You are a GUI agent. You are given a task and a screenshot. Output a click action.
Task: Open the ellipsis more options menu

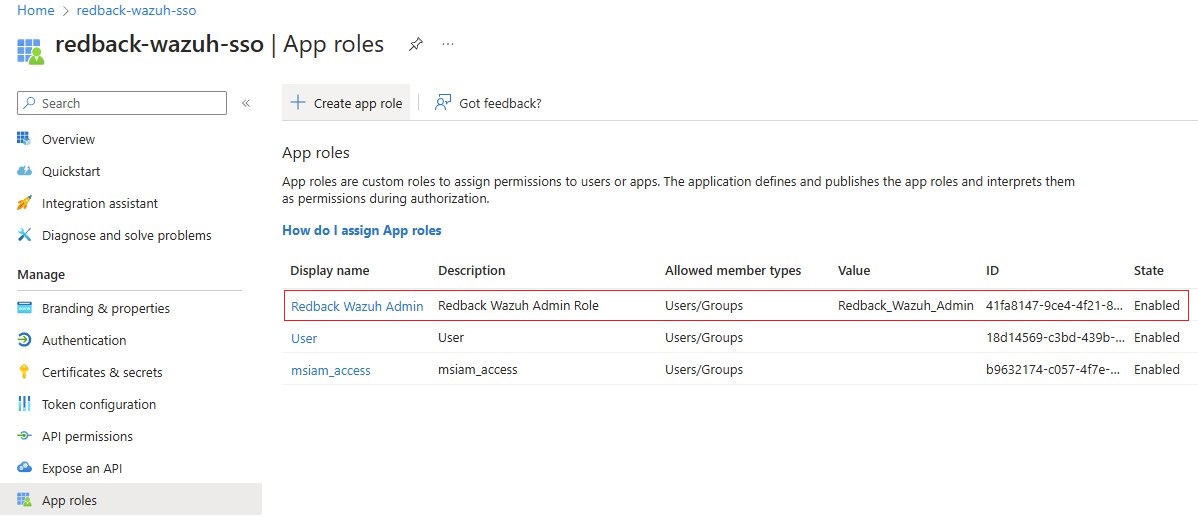click(x=448, y=44)
